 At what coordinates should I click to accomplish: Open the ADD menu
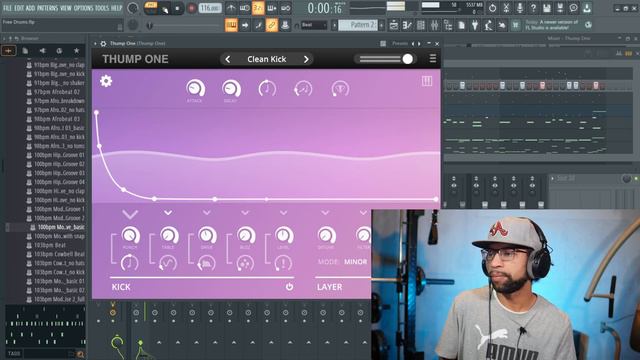(31, 8)
